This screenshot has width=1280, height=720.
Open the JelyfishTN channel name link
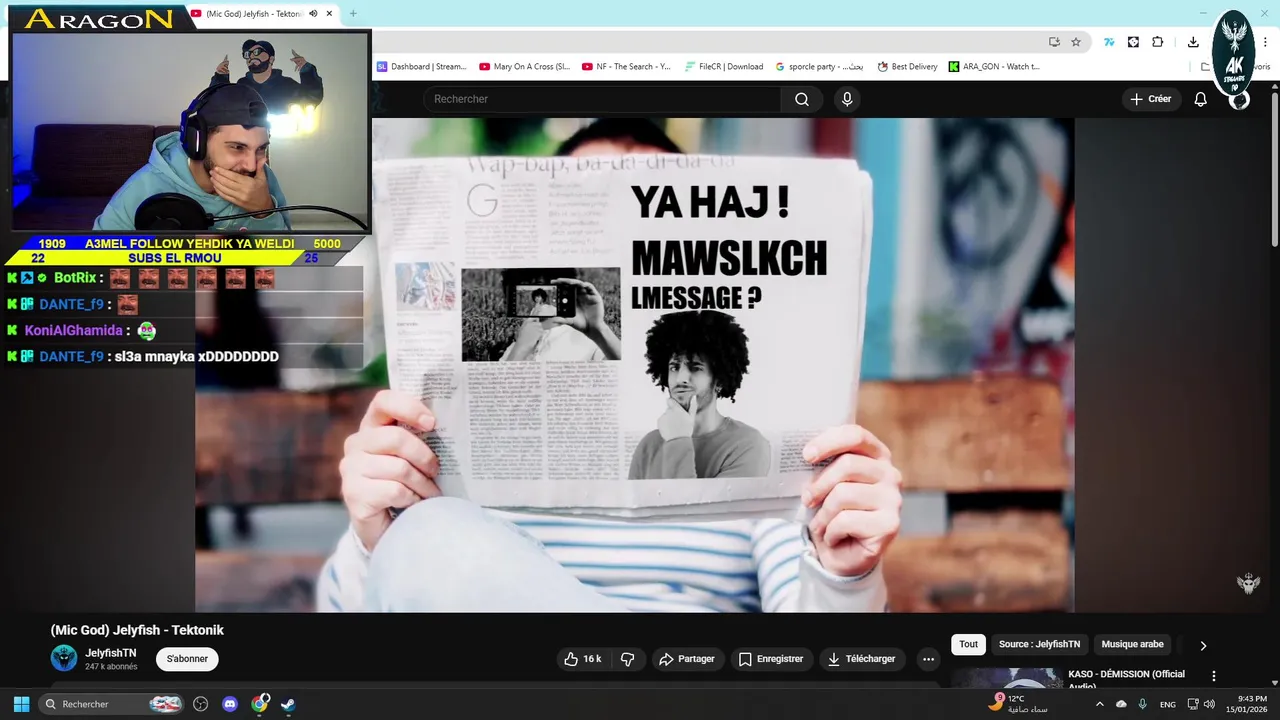(110, 653)
